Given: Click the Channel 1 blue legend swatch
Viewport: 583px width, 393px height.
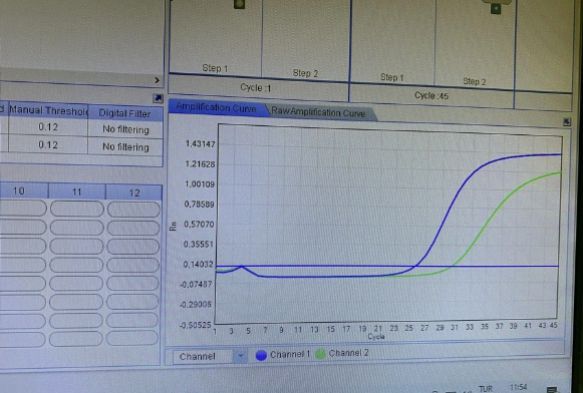Looking at the screenshot, I should [x=261, y=355].
